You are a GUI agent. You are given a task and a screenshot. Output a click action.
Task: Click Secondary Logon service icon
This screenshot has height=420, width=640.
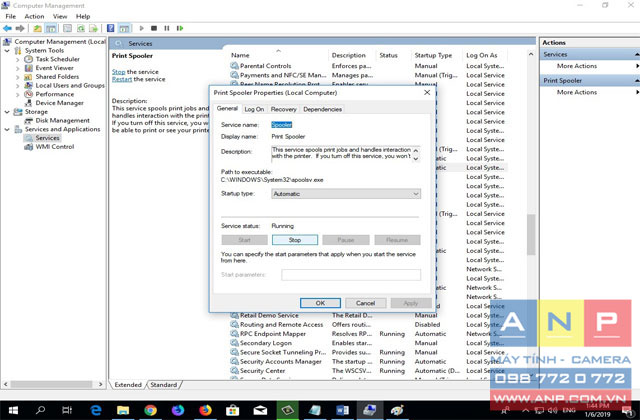[234, 343]
